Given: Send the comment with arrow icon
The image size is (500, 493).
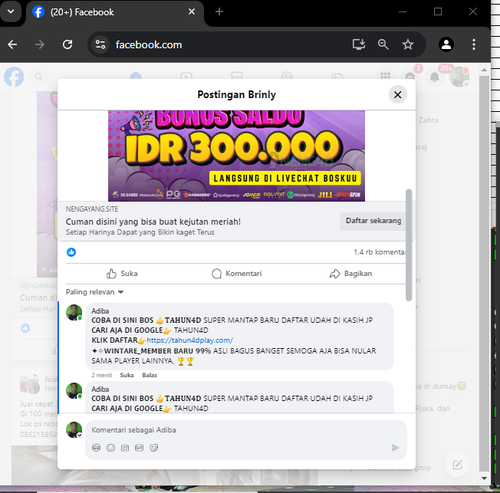Looking at the screenshot, I should [395, 448].
